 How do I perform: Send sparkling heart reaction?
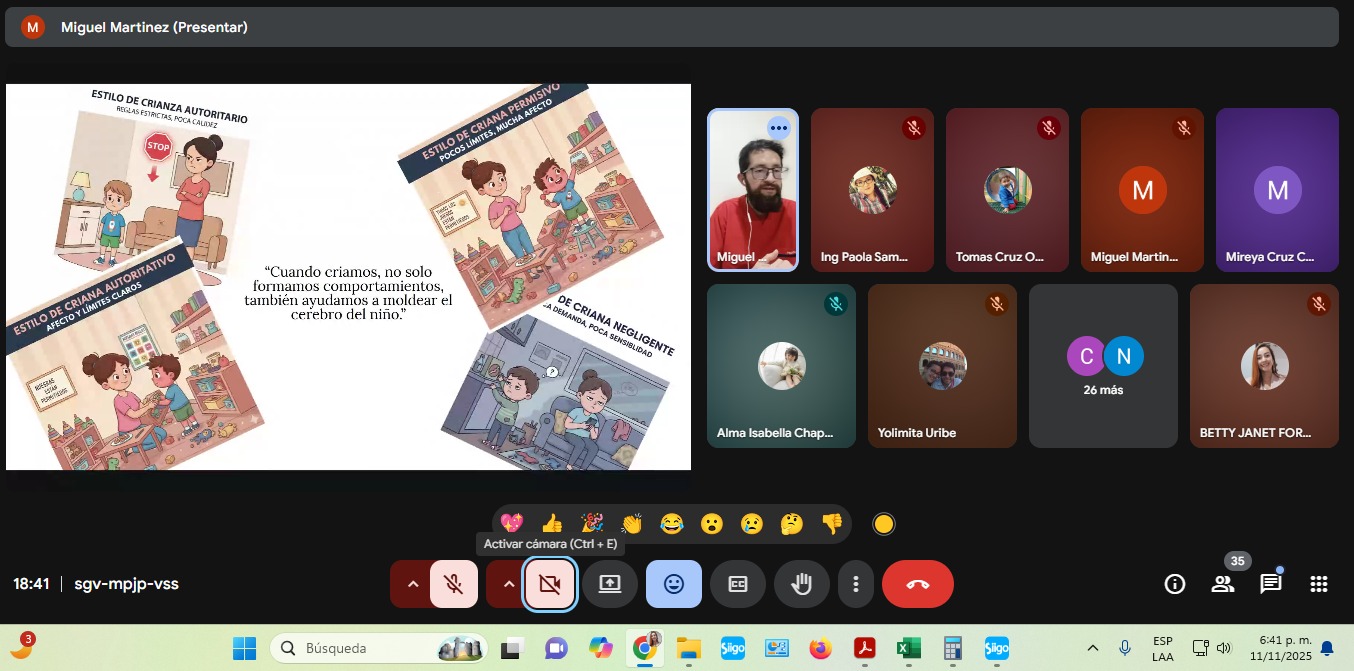[x=512, y=523]
